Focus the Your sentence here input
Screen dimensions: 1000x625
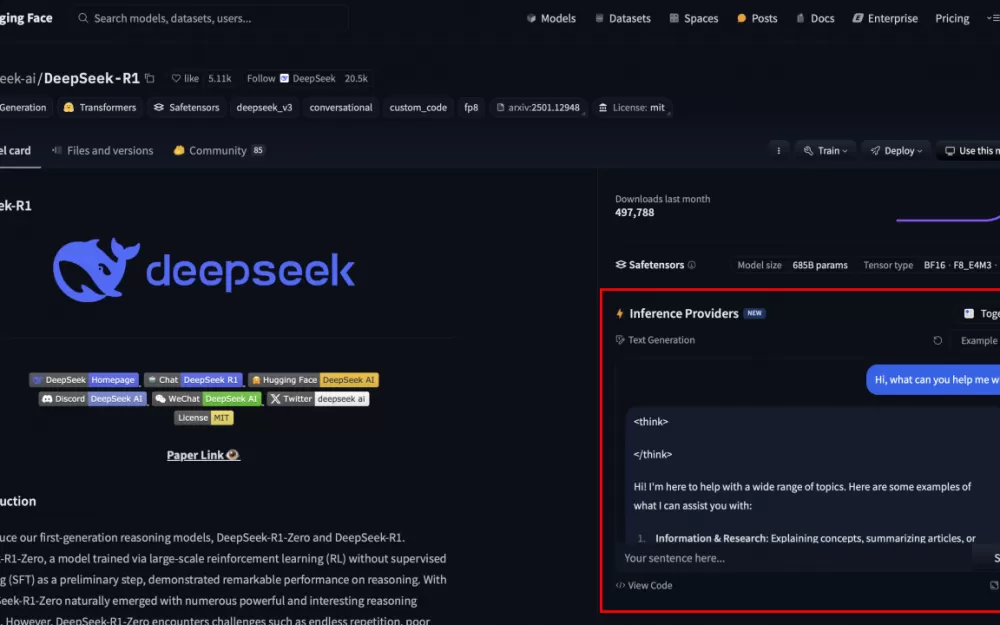click(x=792, y=558)
